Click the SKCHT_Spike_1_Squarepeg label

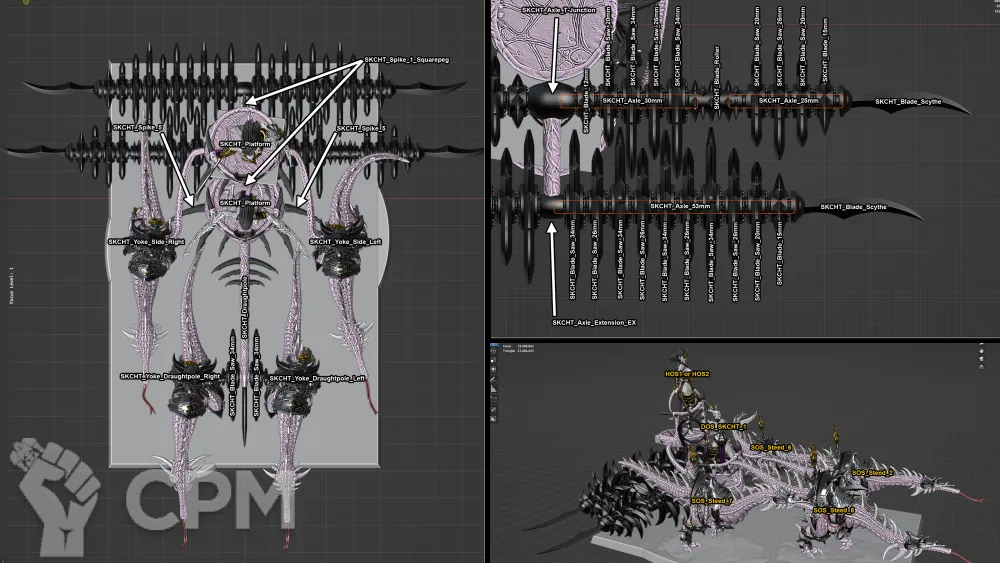coord(406,61)
